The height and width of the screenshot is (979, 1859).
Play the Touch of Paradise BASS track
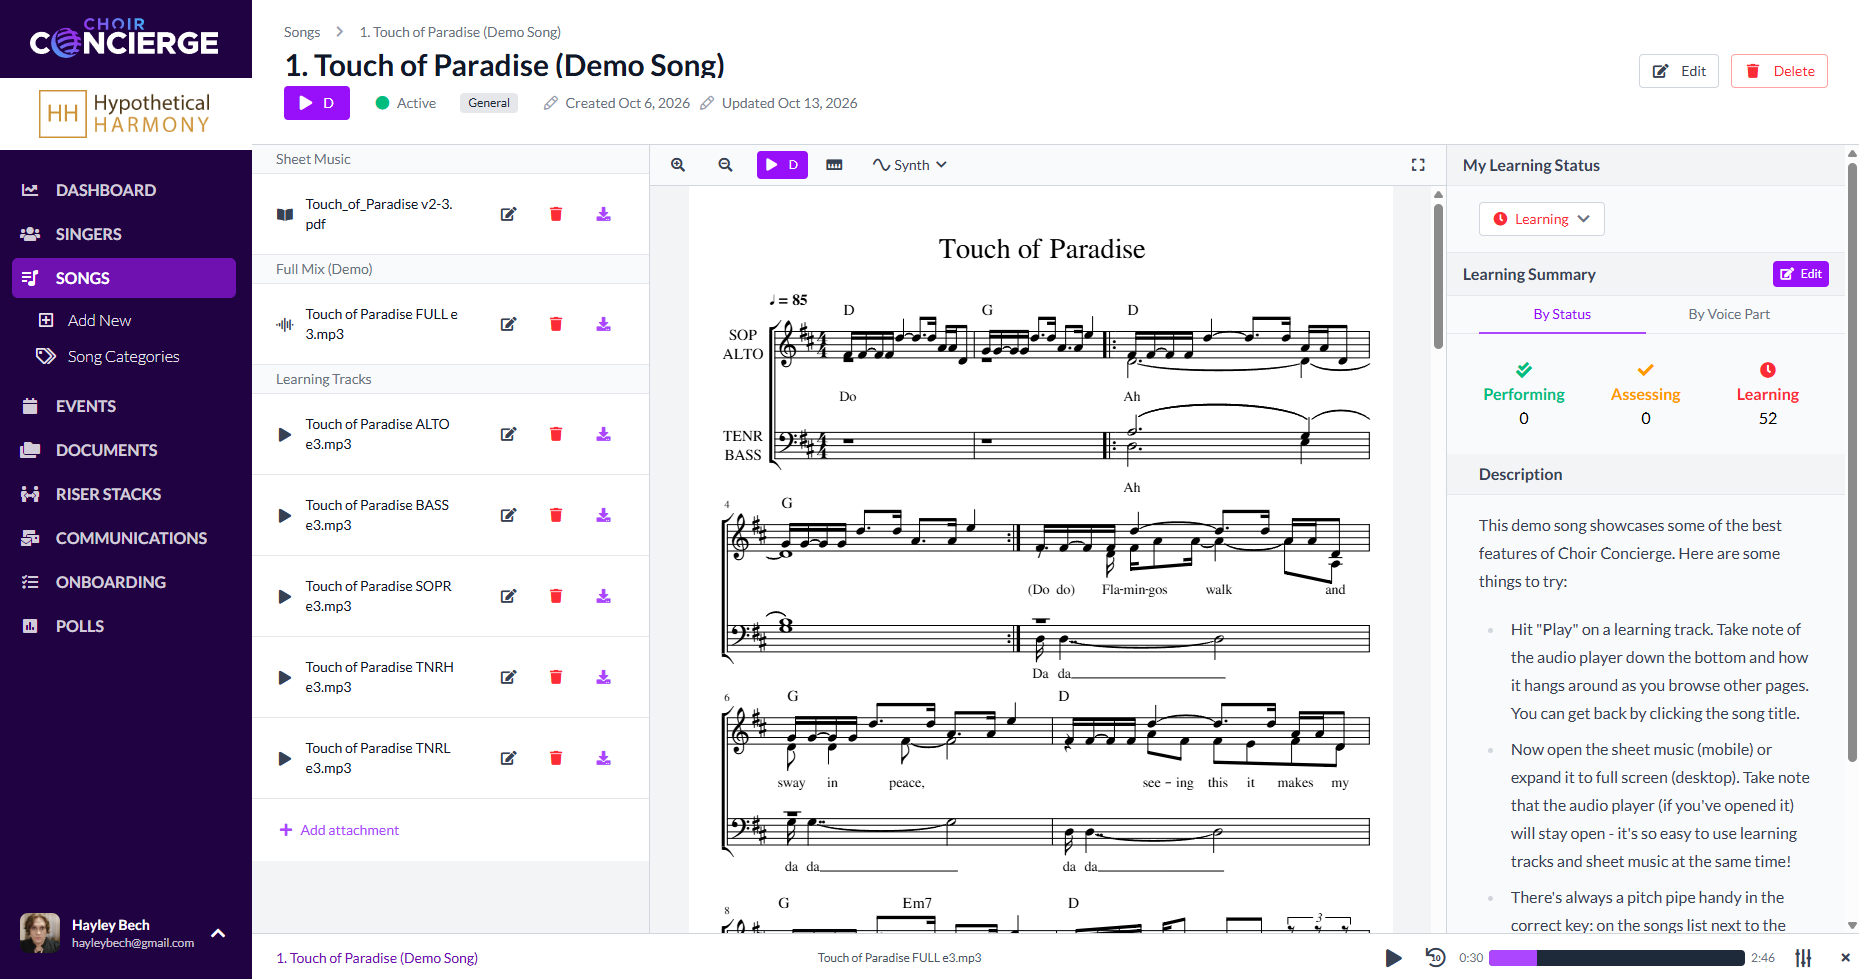tap(285, 515)
